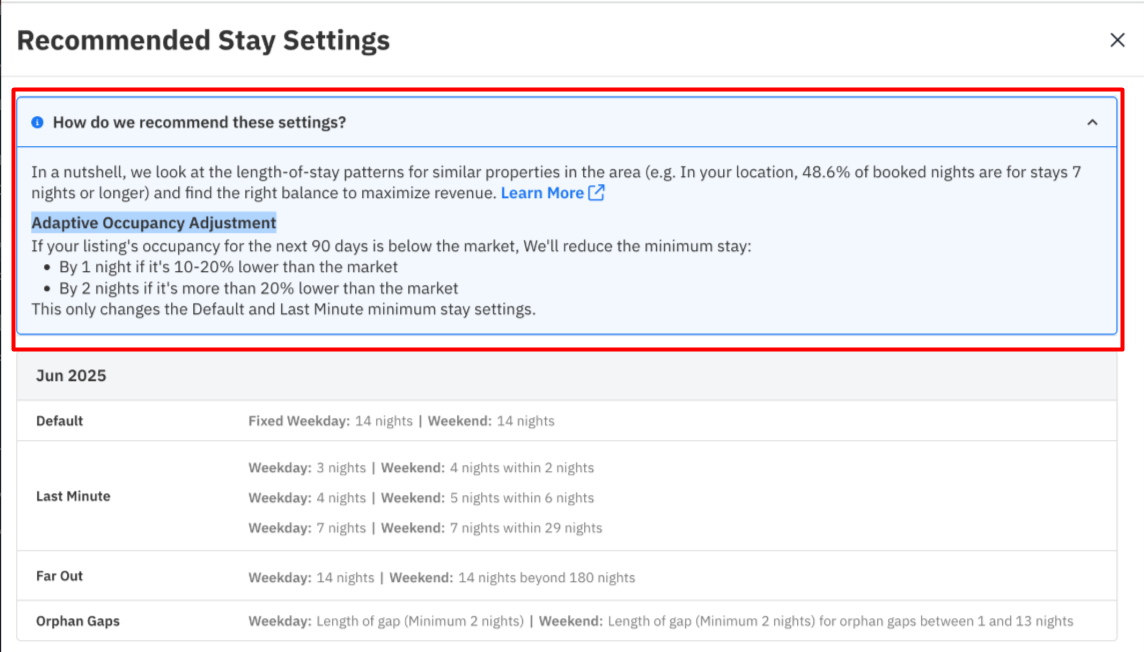1144x652 pixels.
Task: Collapse the recommendation explanation with the chevron
Action: 1092,122
